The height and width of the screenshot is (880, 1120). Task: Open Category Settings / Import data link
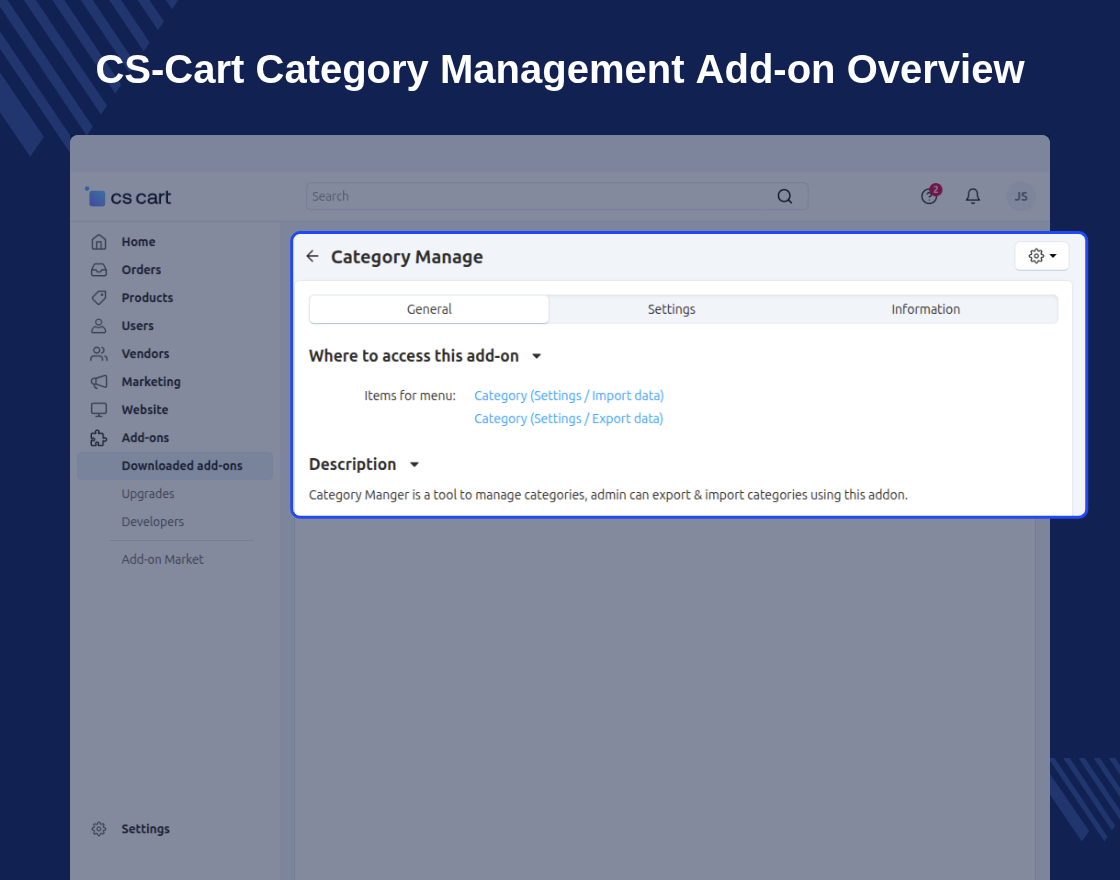tap(569, 396)
